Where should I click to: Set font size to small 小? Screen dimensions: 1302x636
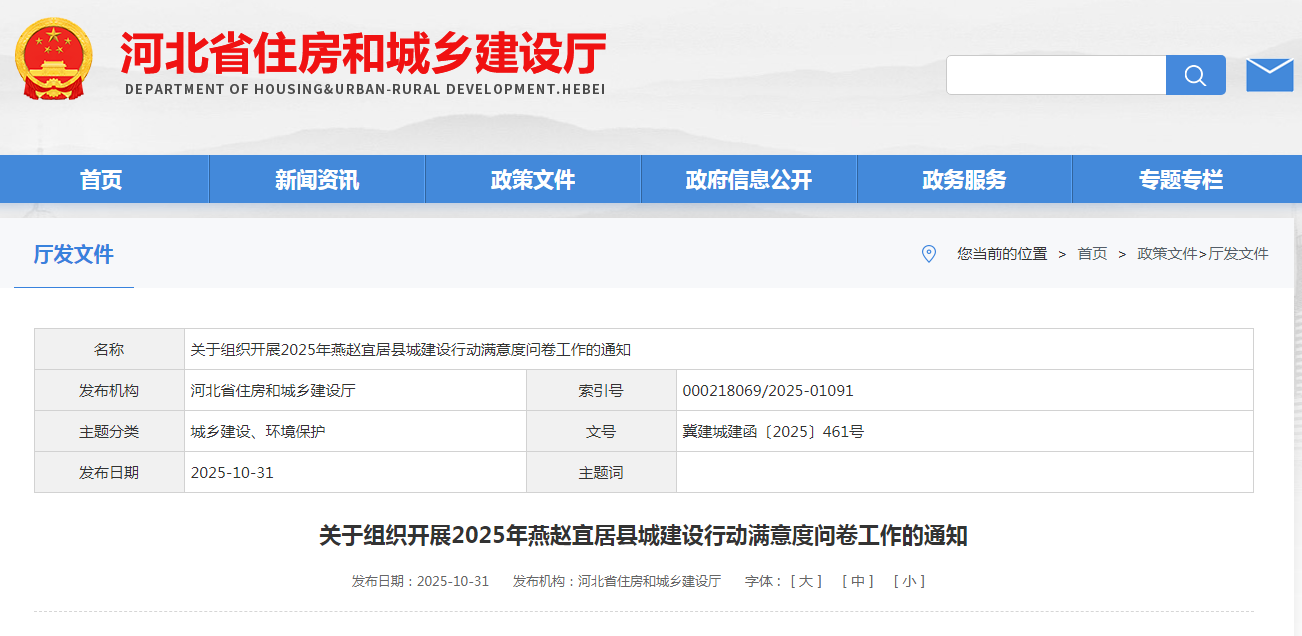(908, 581)
